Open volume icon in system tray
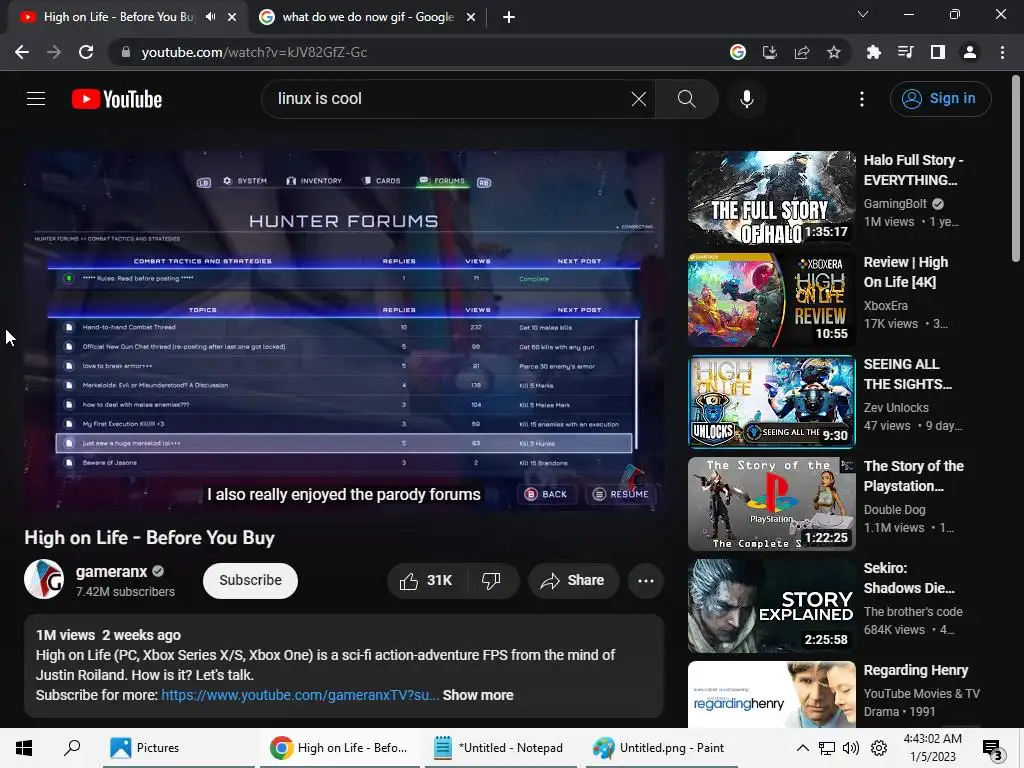This screenshot has width=1024, height=768. tap(851, 748)
